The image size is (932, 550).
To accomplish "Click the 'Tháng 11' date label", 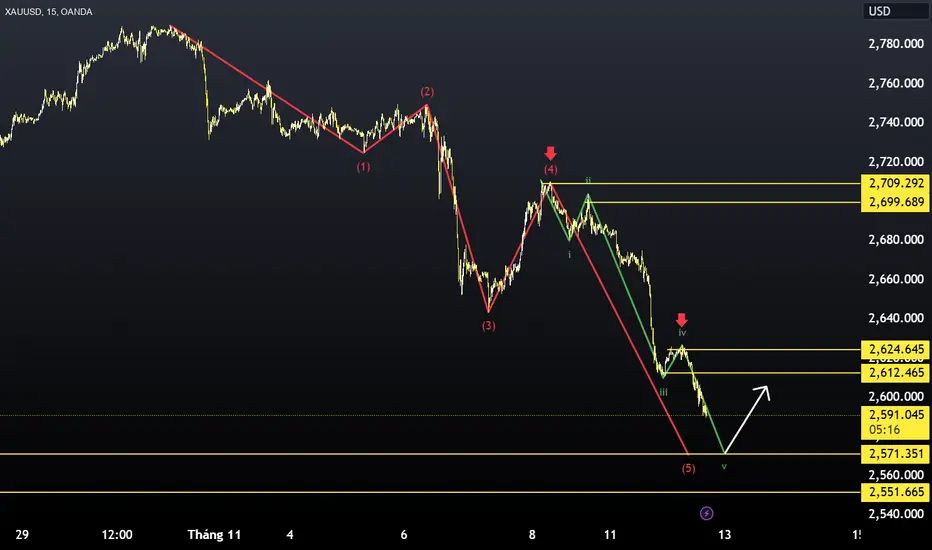I will [x=214, y=535].
